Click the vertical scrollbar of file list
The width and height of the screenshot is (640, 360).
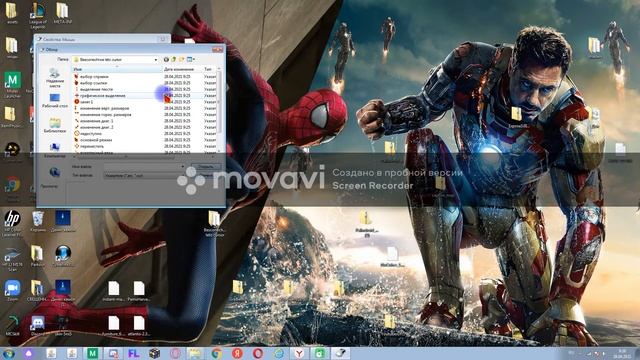click(x=219, y=109)
